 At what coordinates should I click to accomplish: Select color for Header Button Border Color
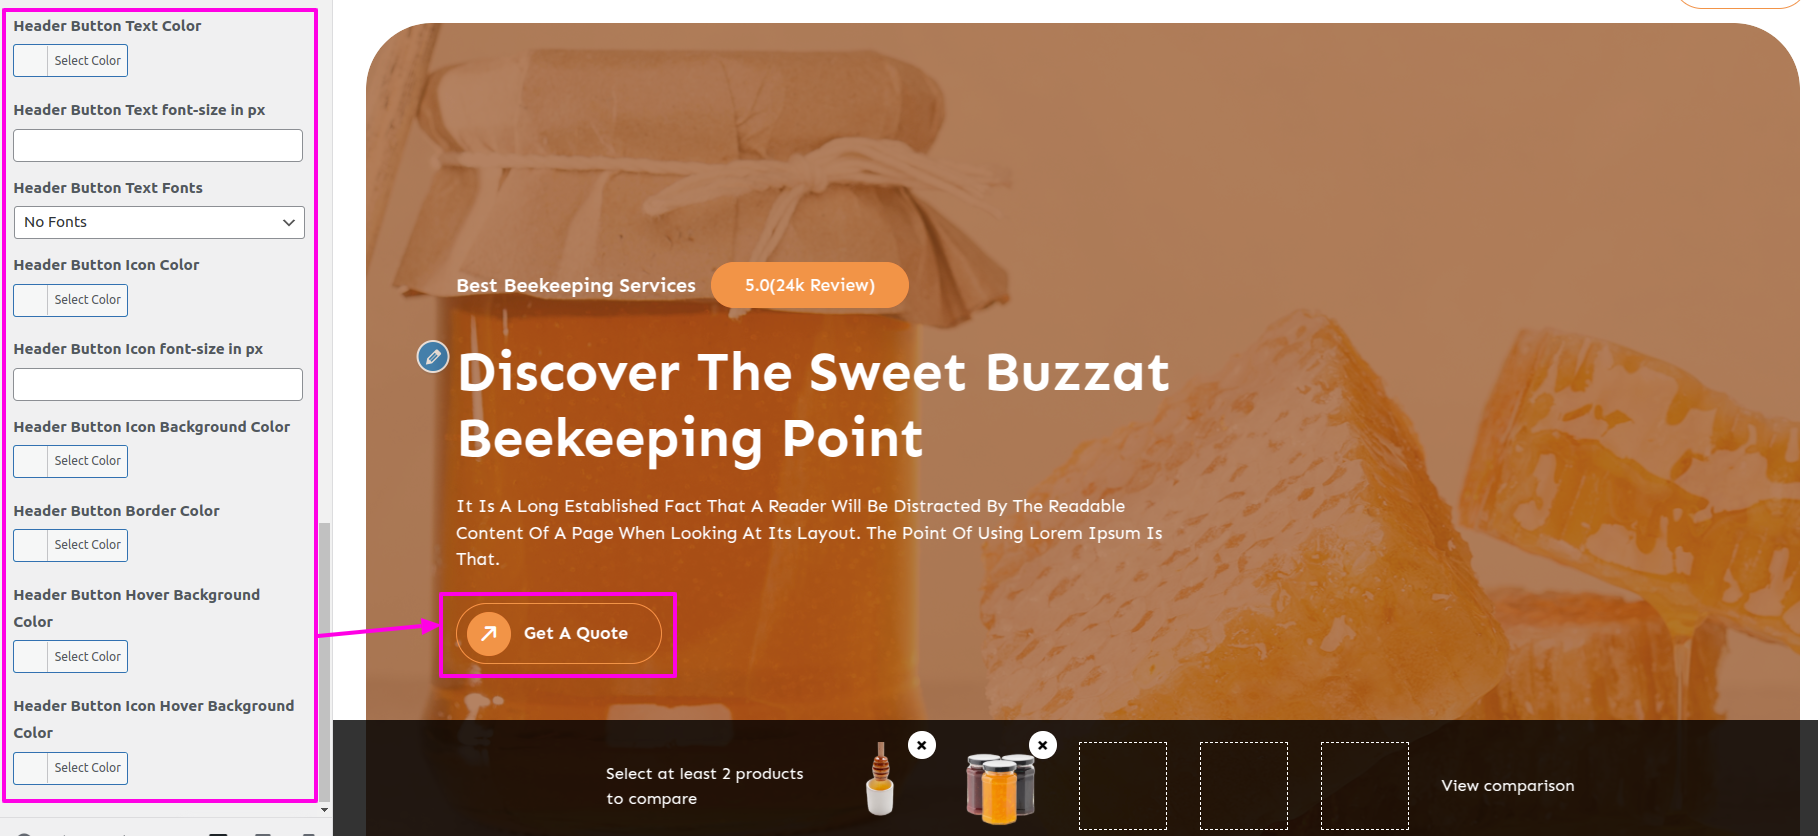[x=71, y=545]
